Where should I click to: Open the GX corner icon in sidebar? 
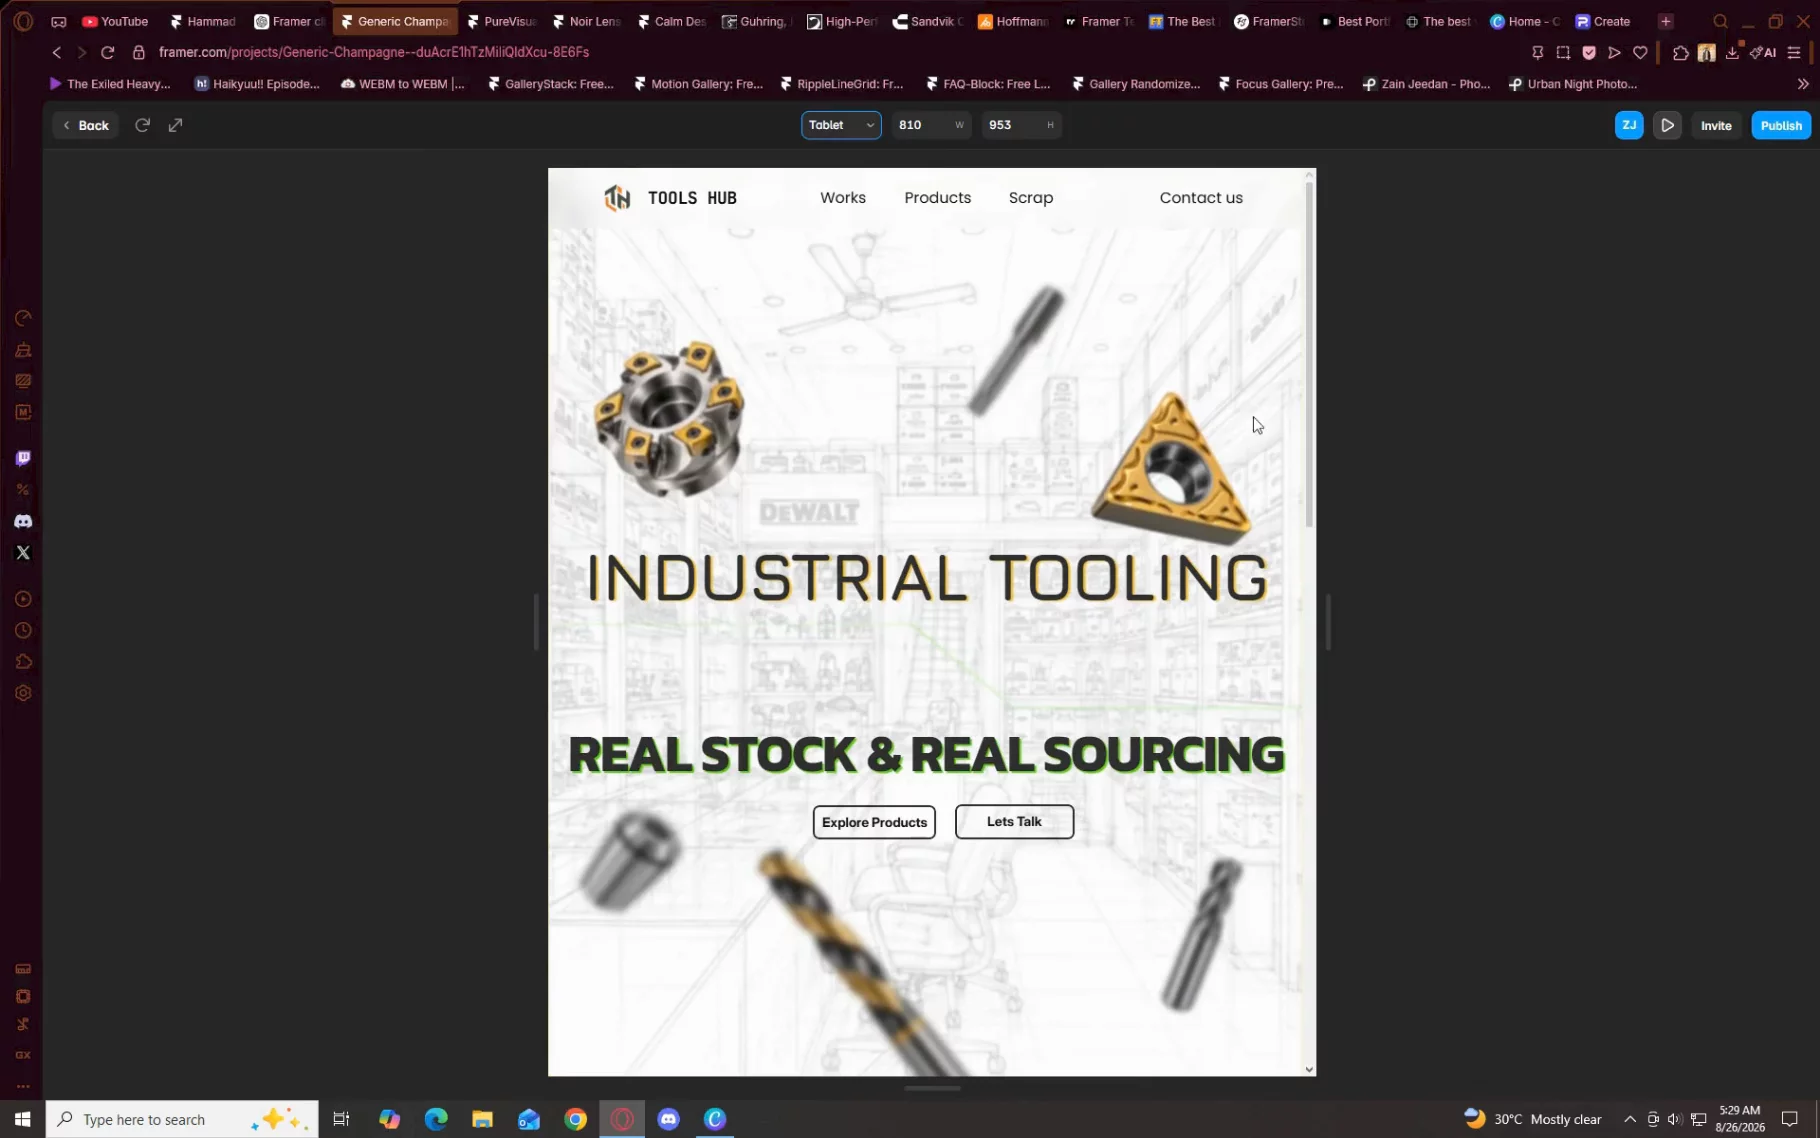point(23,1055)
